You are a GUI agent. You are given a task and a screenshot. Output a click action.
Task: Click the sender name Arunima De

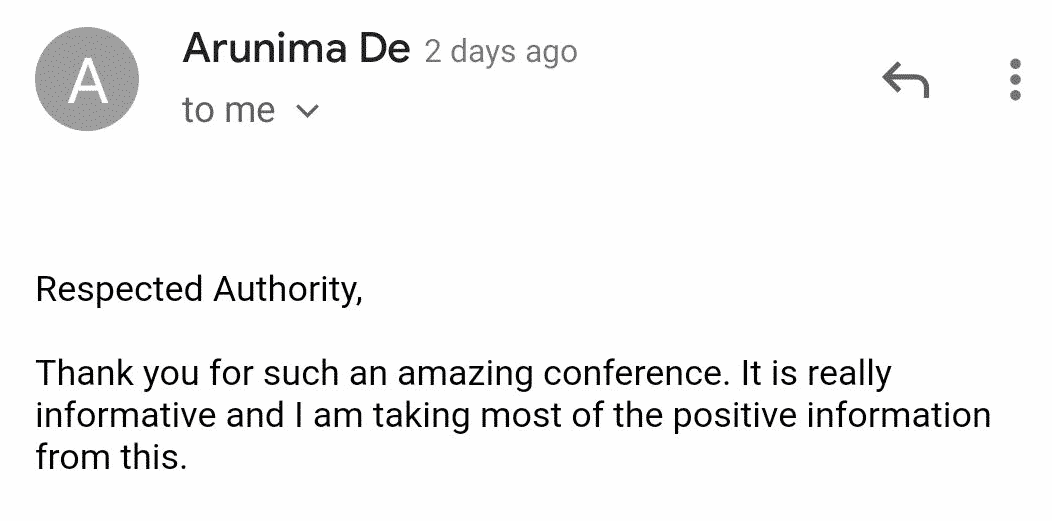point(296,49)
